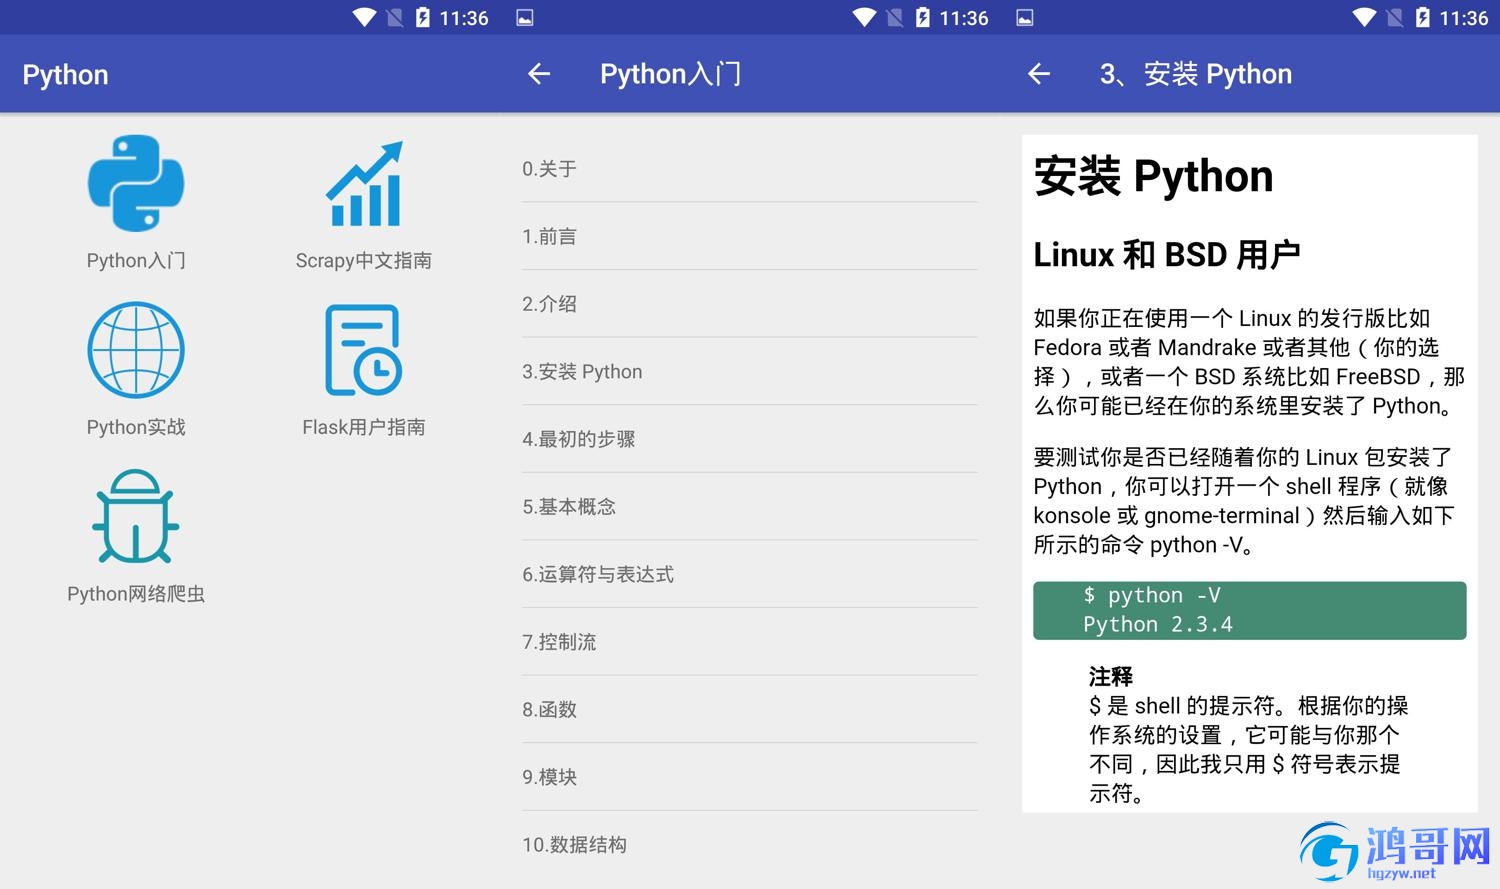The width and height of the screenshot is (1500, 889).
Task: Open chapter 6.运算符与表达式
Action: tap(750, 574)
